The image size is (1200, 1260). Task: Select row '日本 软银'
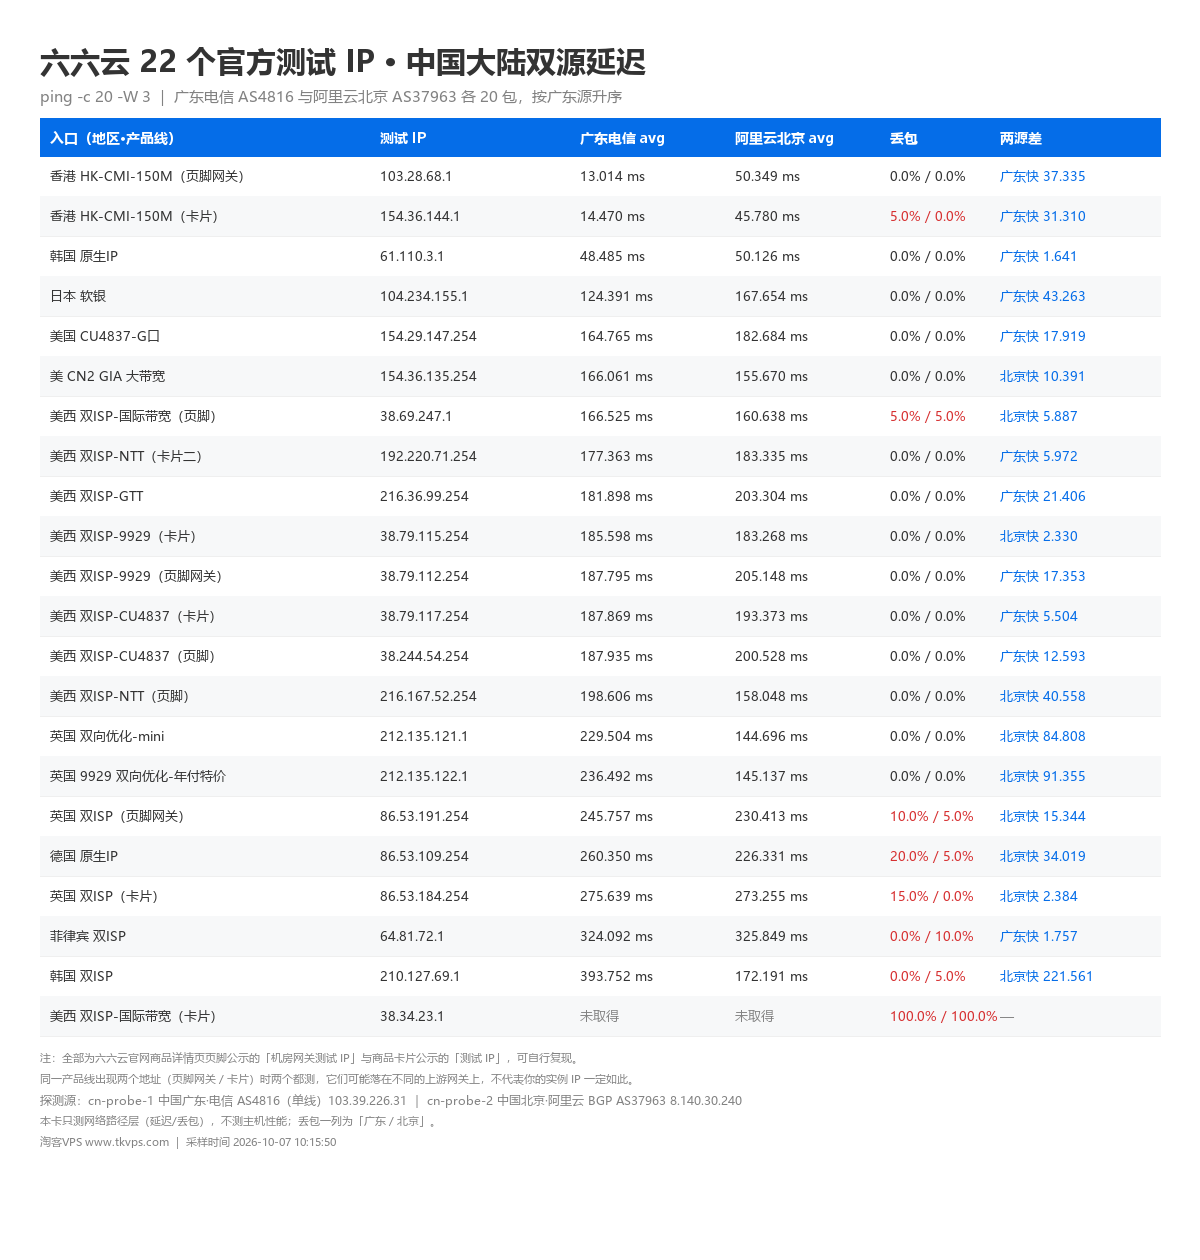600,296
